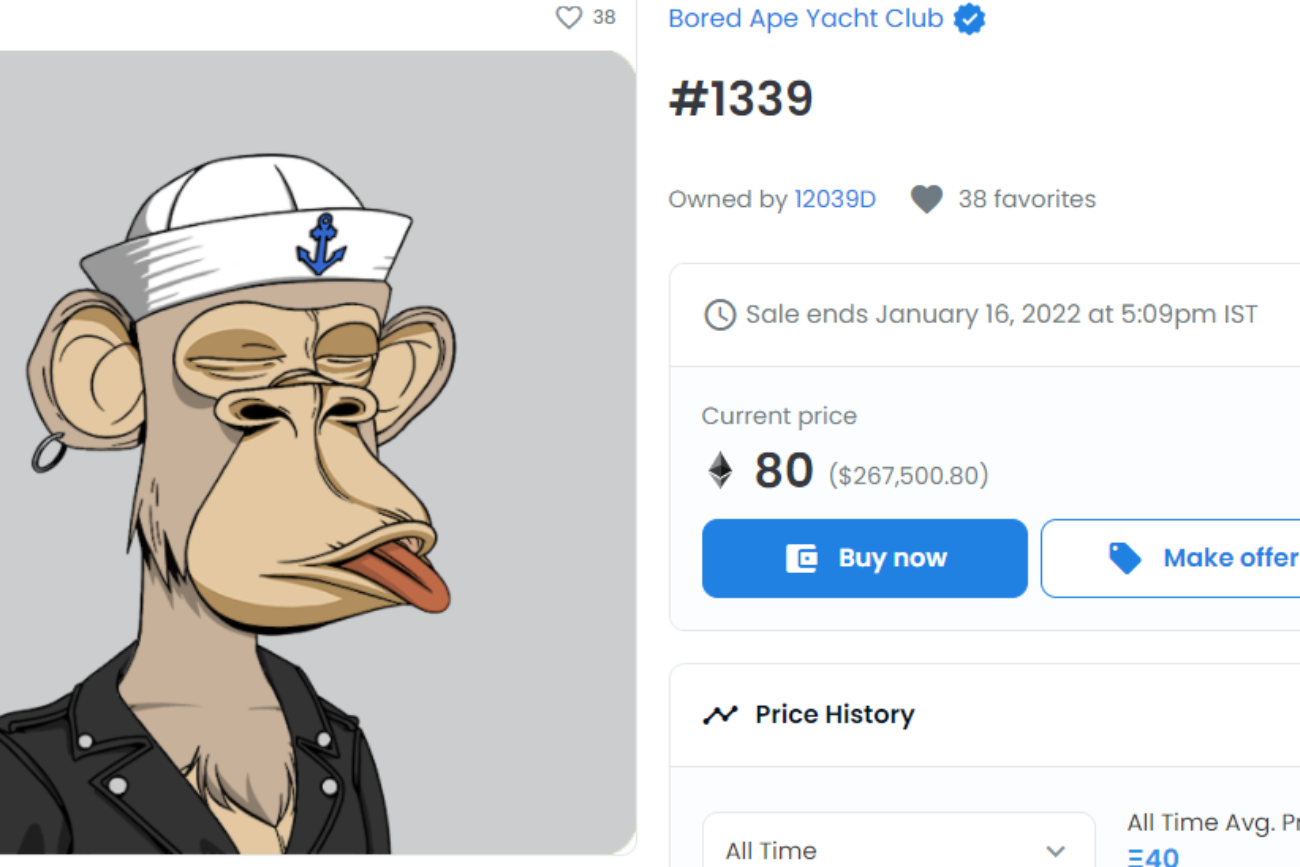Click the trend line icon beside Price History
The height and width of the screenshot is (867, 1300).
click(x=720, y=715)
